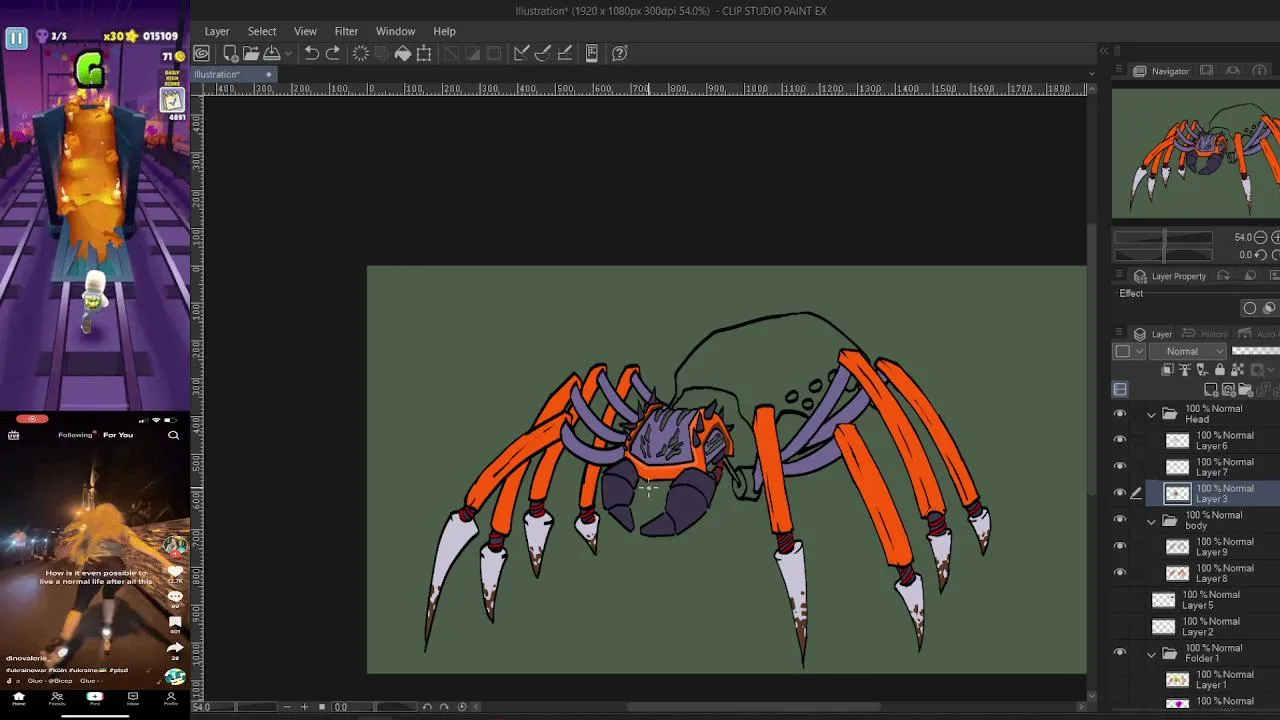Viewport: 1280px width, 720px height.
Task: Switch to the History tab
Action: tap(1206, 334)
